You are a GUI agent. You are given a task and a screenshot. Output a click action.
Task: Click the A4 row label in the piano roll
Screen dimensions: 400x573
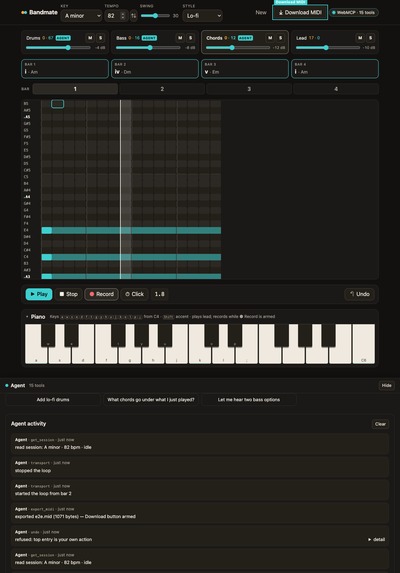coord(27,197)
